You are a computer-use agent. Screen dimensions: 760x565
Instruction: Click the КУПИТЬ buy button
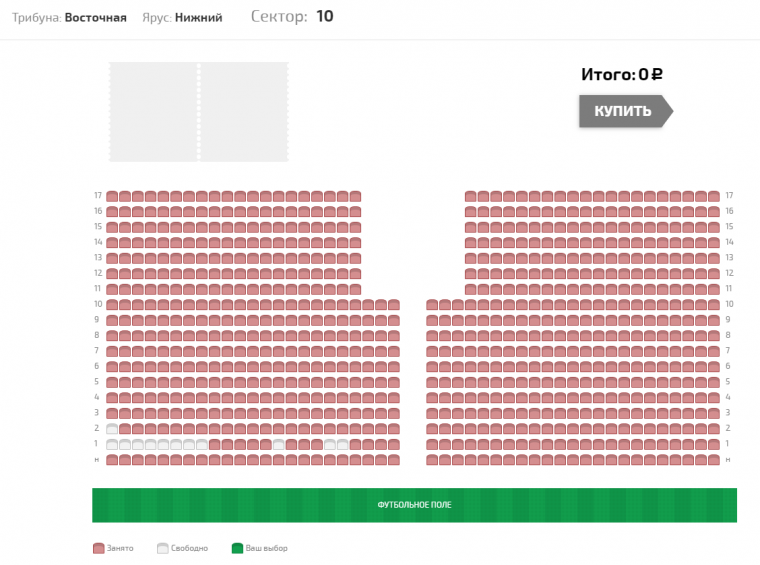pos(626,111)
